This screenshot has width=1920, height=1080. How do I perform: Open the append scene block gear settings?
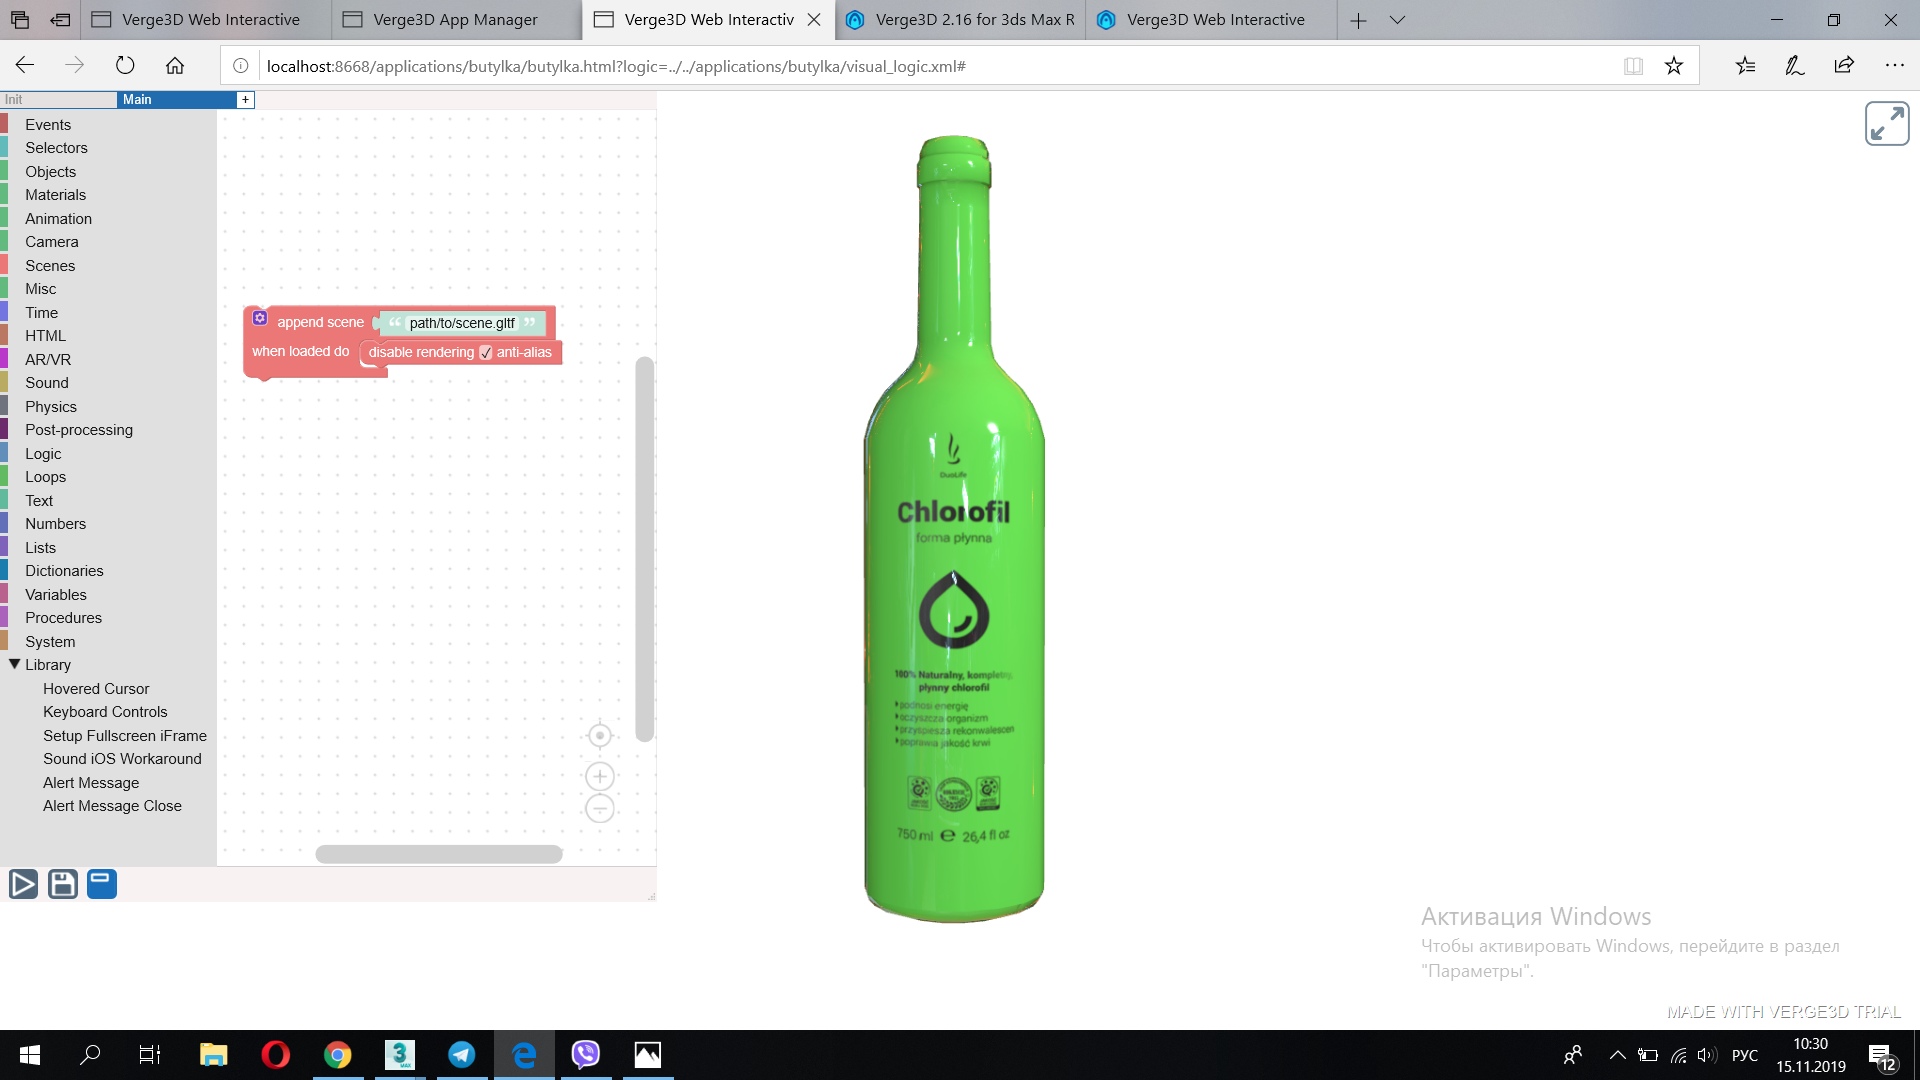(x=260, y=318)
